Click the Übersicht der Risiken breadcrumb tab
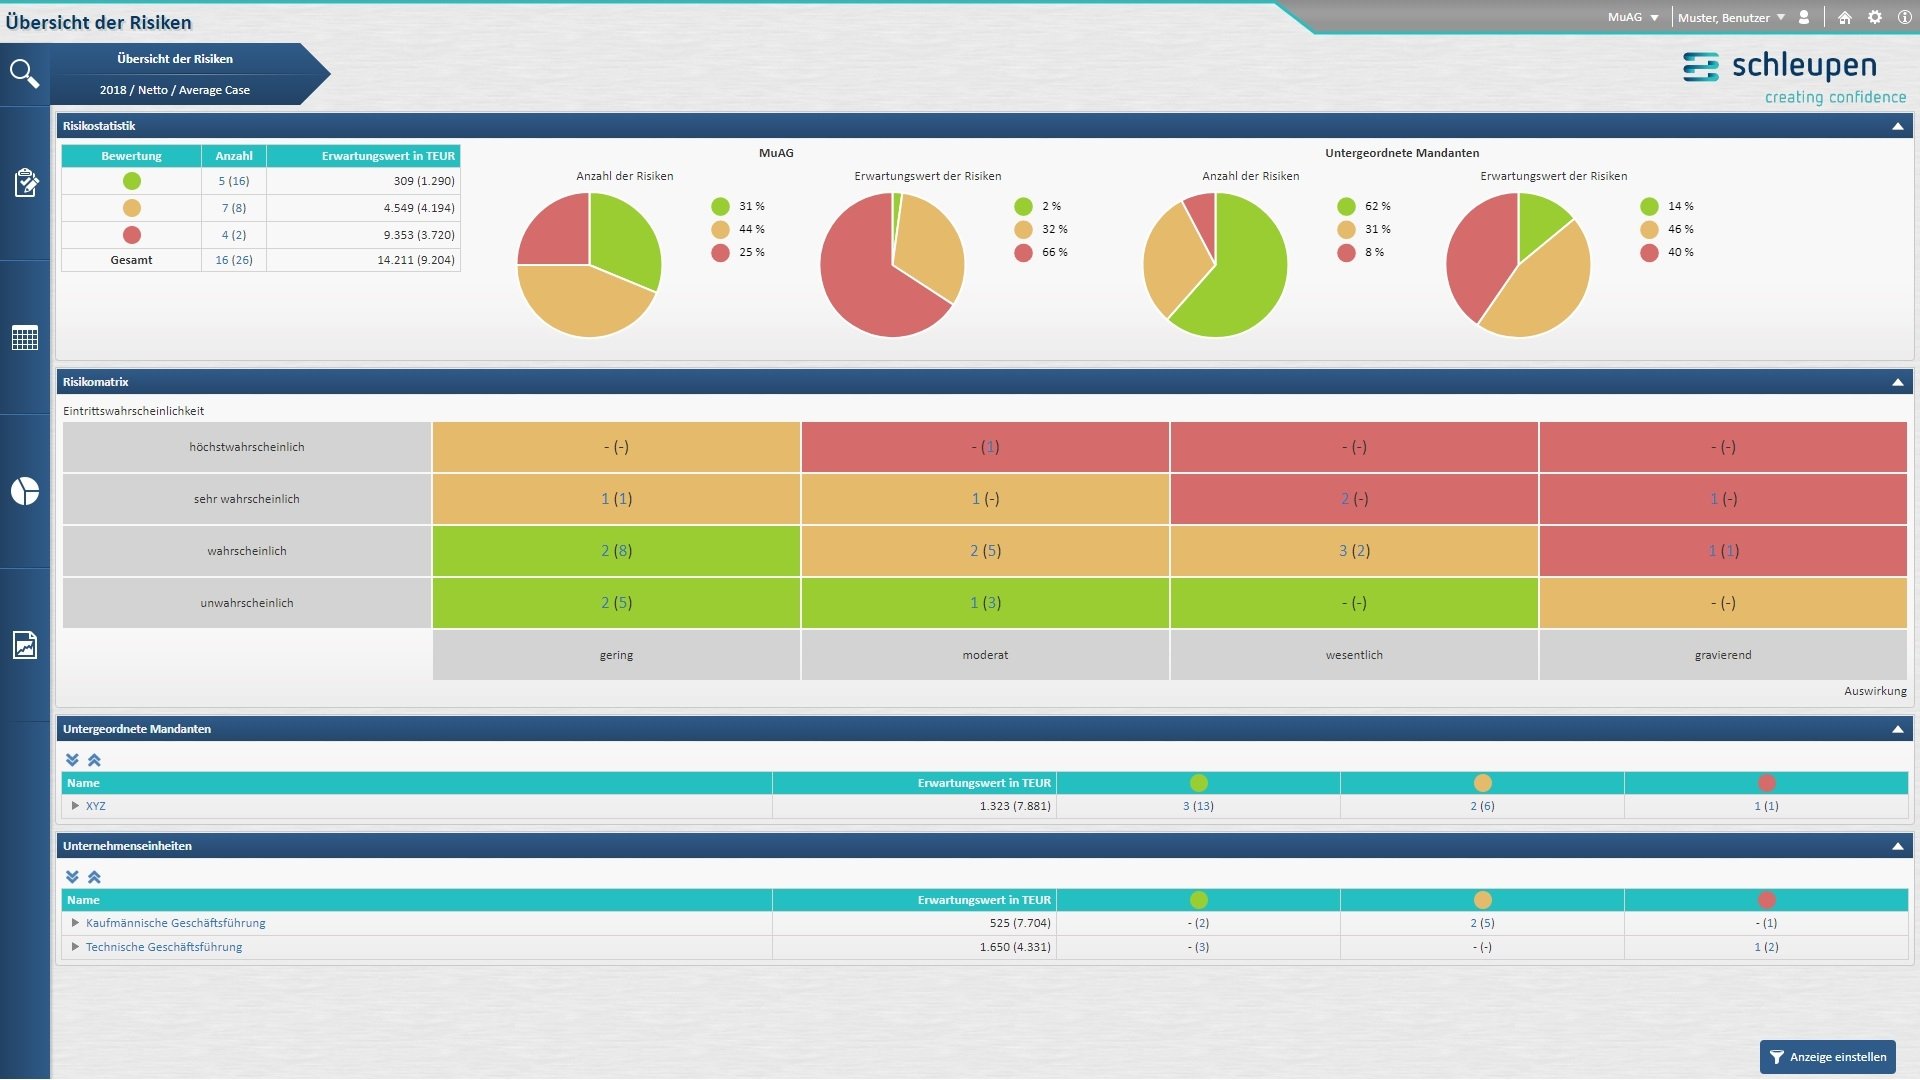Image resolution: width=1920 pixels, height=1080 pixels. (175, 59)
